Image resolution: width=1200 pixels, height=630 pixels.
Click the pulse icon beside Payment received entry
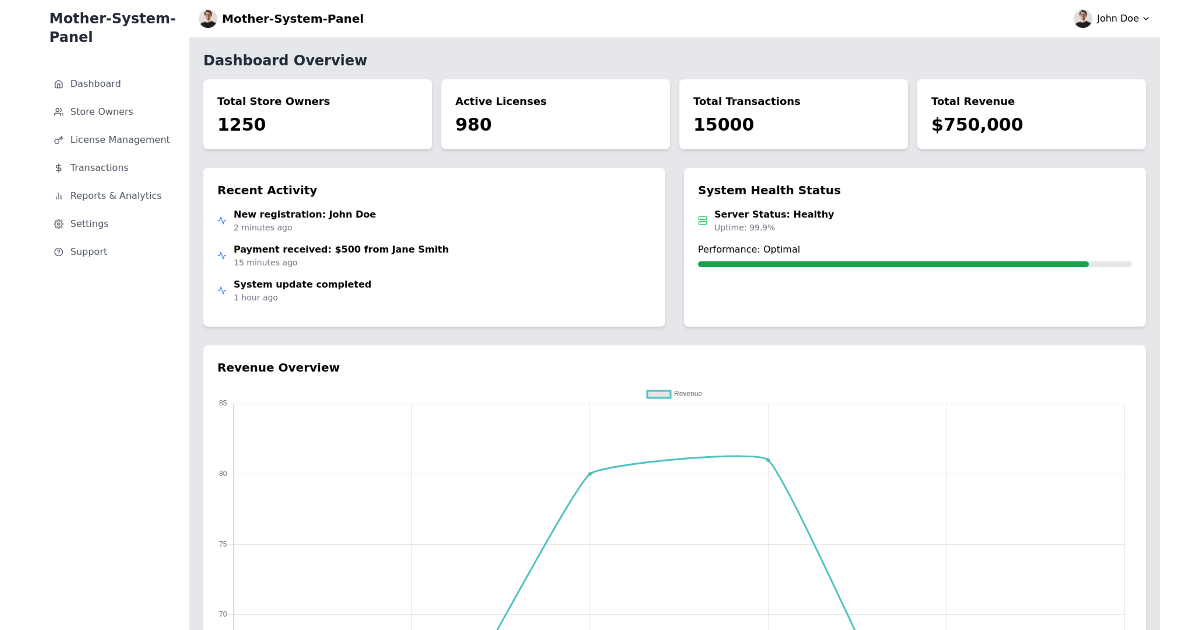tap(221, 254)
